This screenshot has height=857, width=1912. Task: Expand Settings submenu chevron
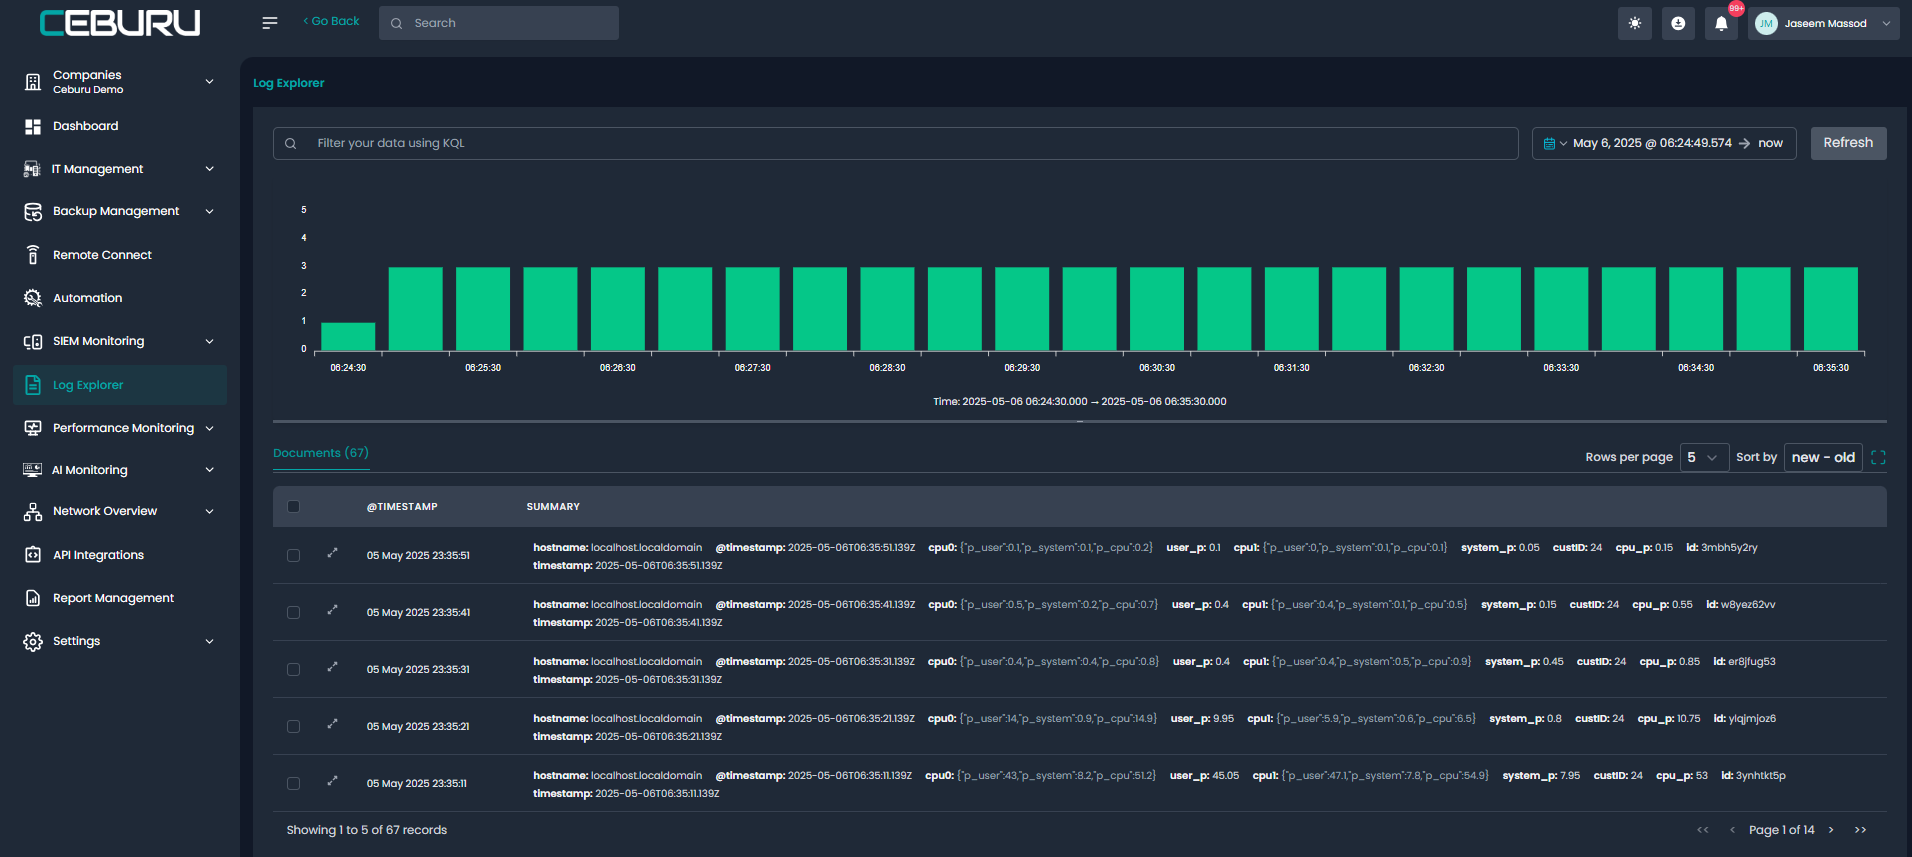click(209, 641)
